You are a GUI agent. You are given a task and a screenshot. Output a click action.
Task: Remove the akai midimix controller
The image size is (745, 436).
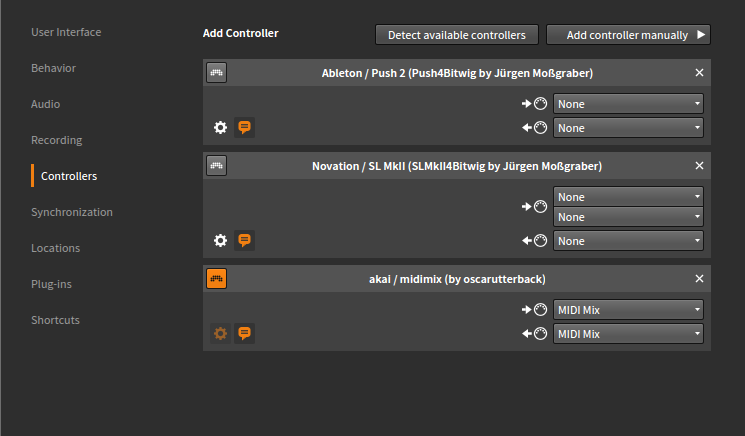699,279
